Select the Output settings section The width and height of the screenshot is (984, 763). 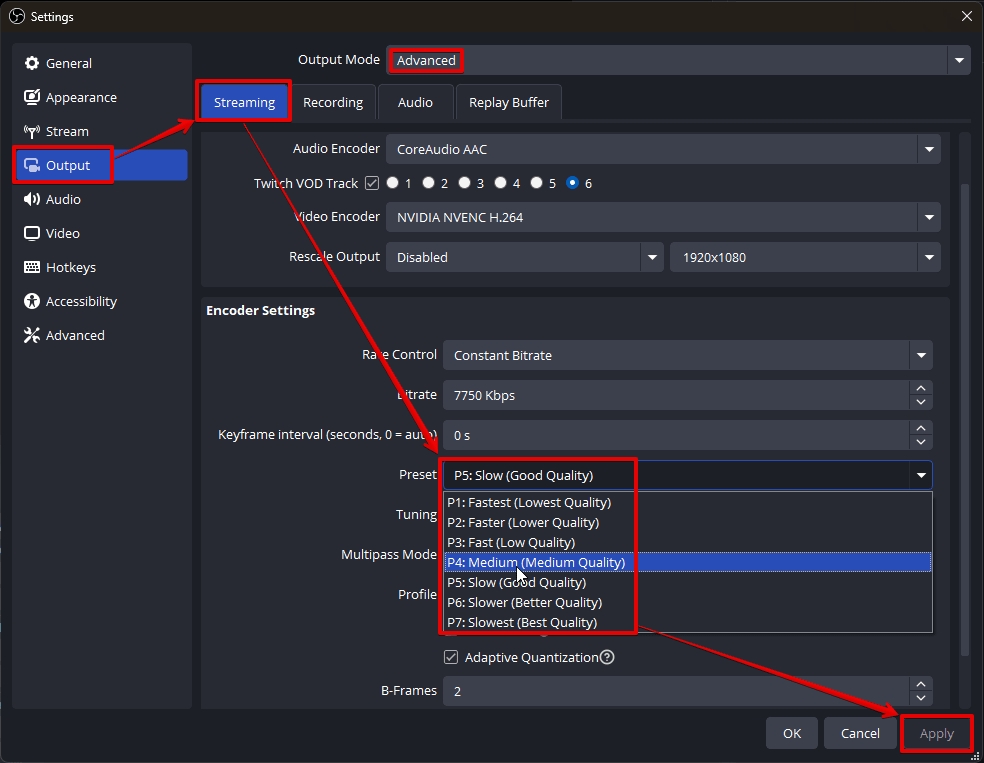pos(100,165)
